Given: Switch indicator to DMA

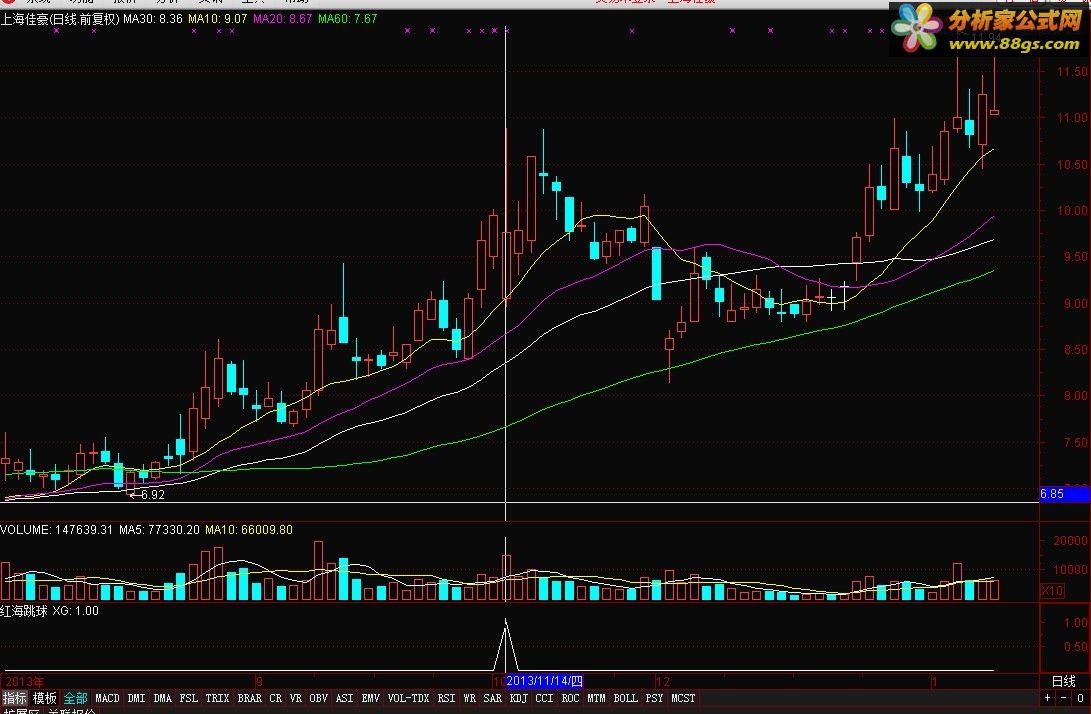Looking at the screenshot, I should pos(162,698).
